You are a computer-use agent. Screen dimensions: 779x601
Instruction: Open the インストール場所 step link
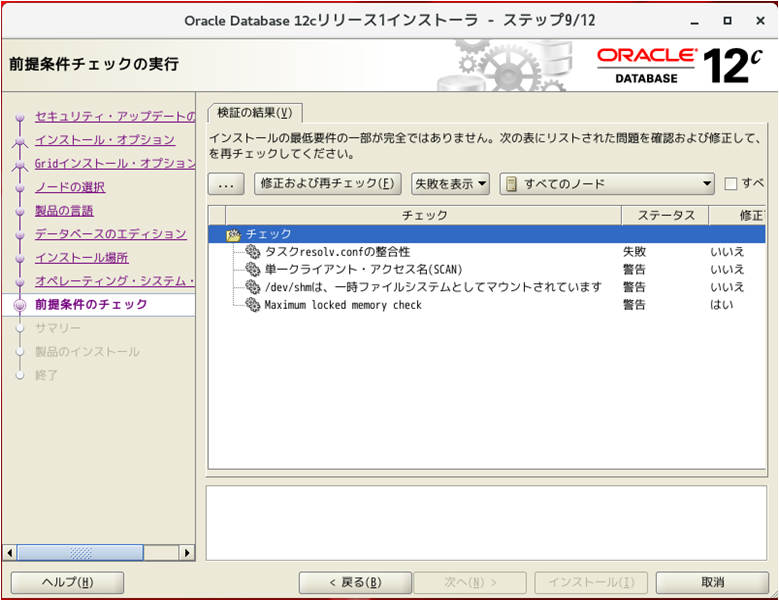(x=81, y=257)
